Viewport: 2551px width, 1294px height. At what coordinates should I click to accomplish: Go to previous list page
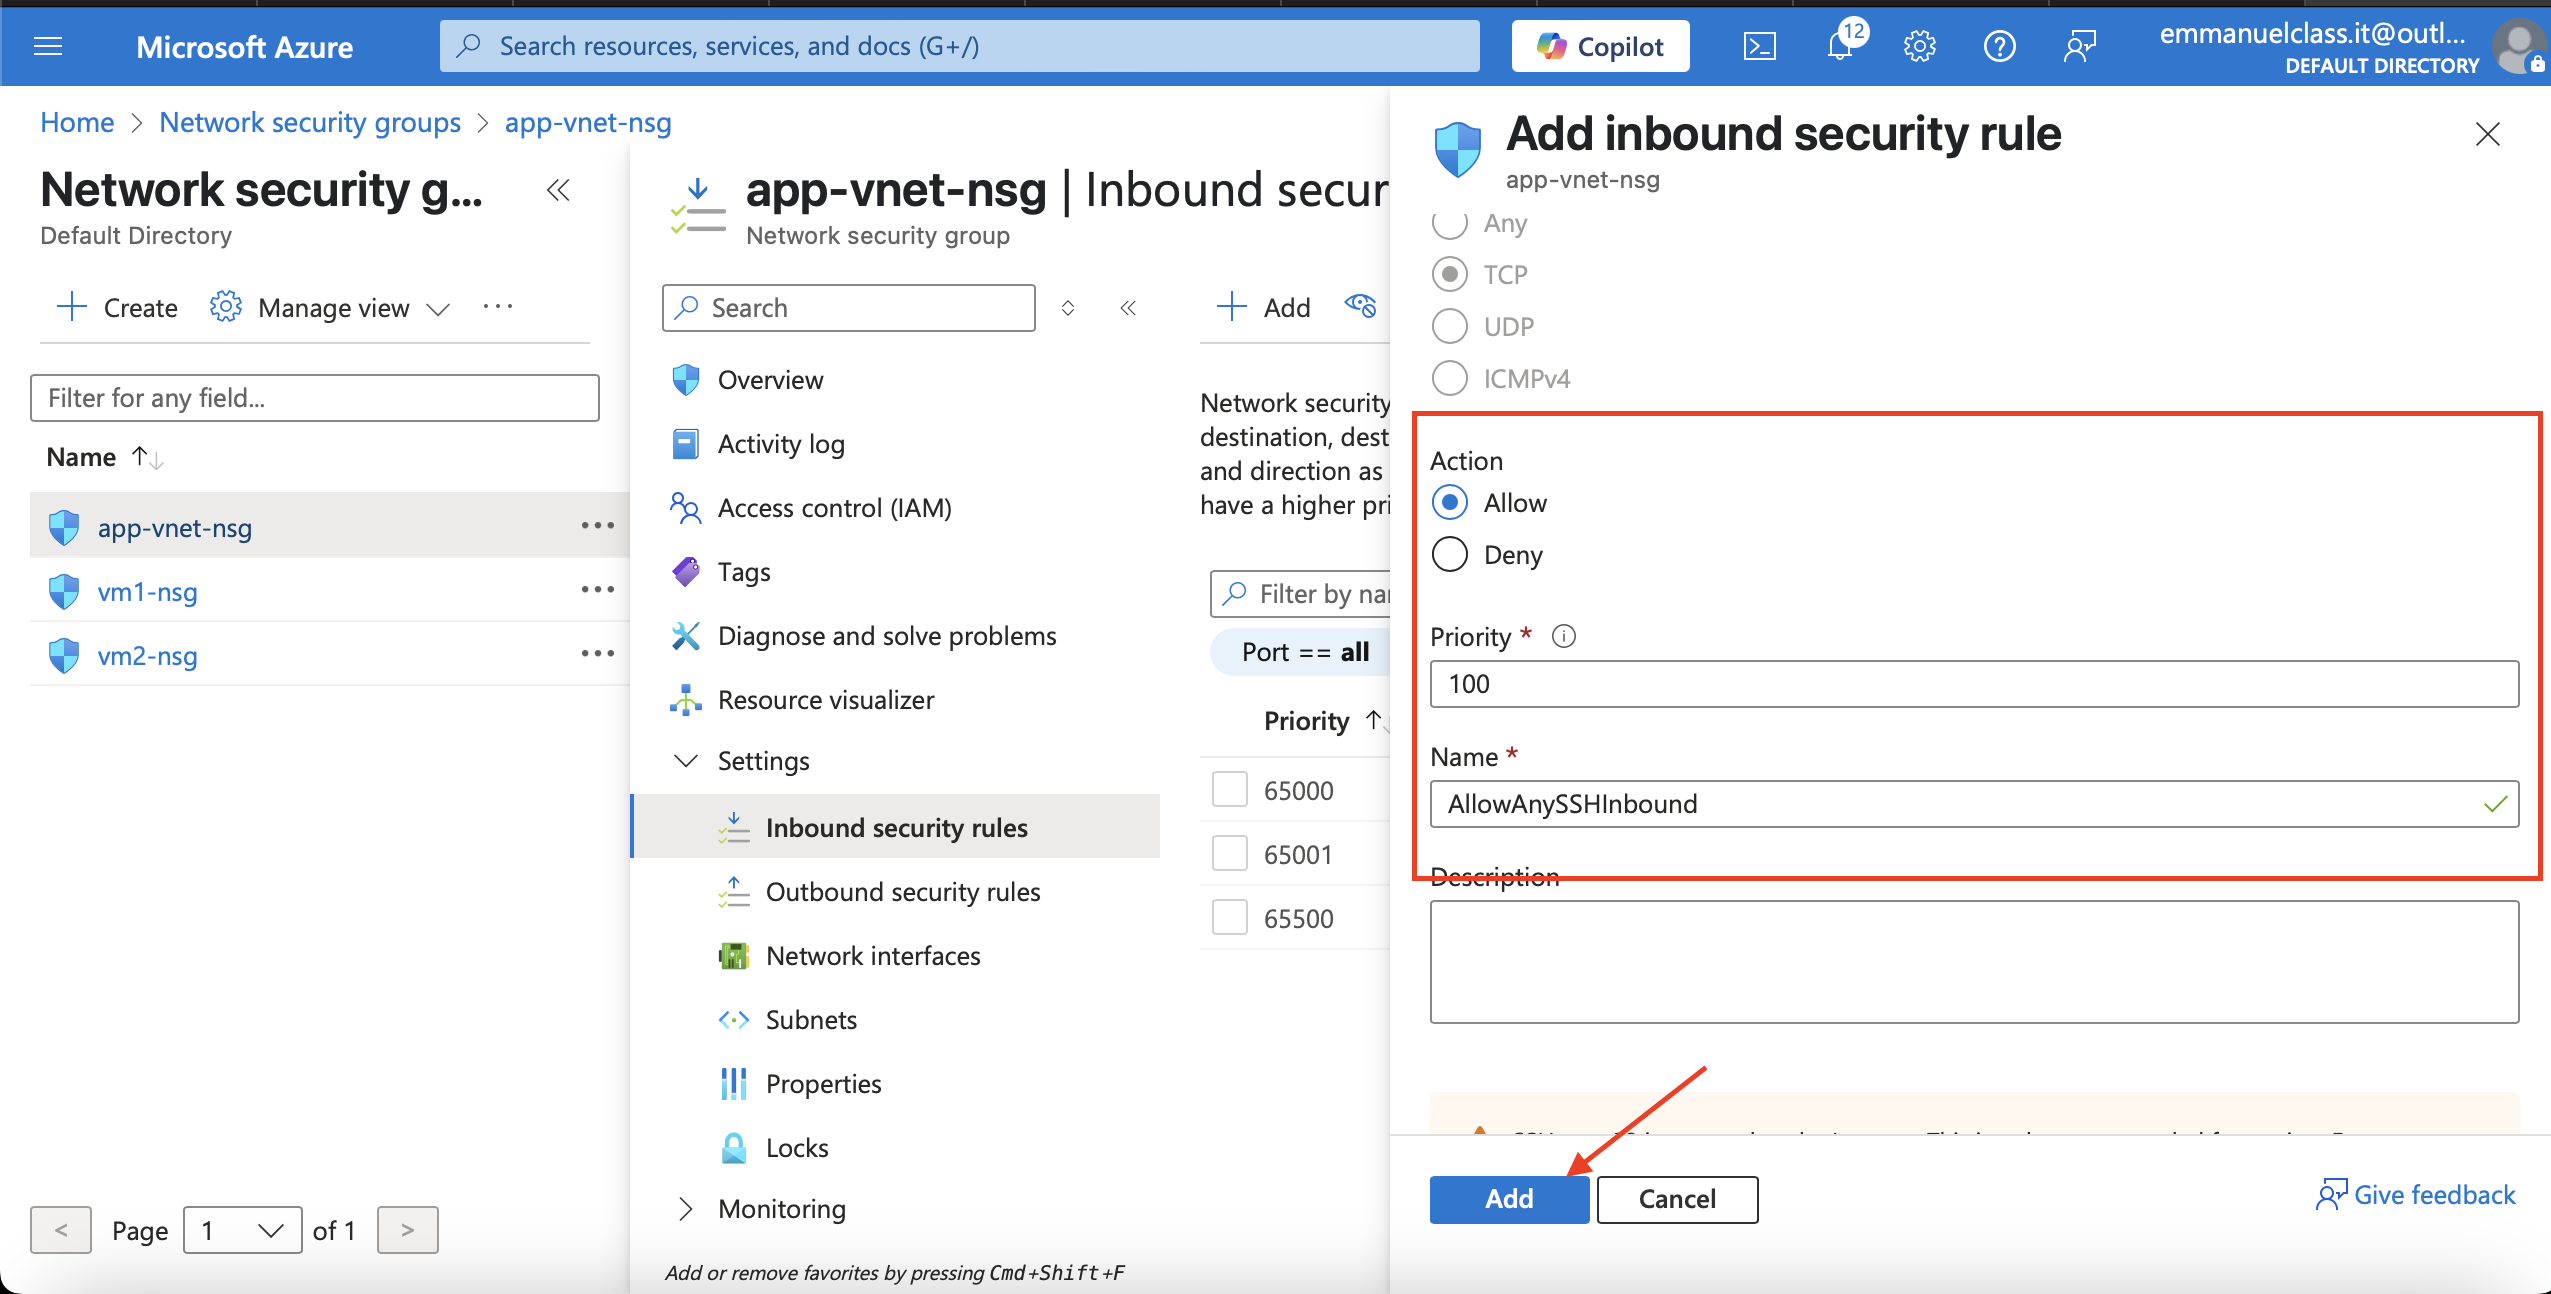(61, 1230)
